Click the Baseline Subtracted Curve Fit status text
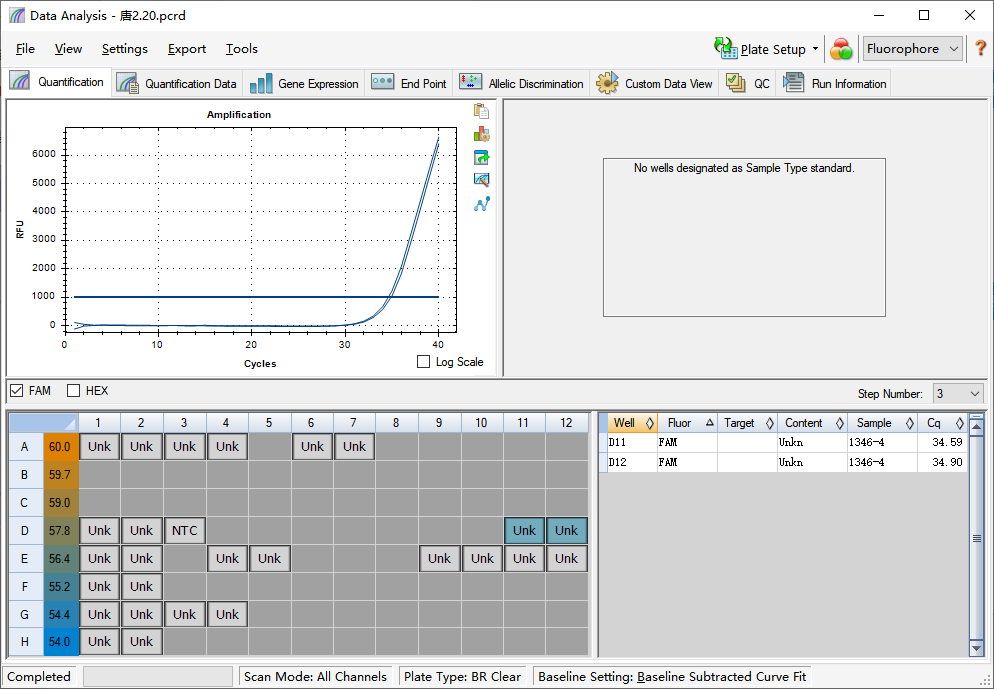Screen dimensions: 994x689 click(x=721, y=676)
